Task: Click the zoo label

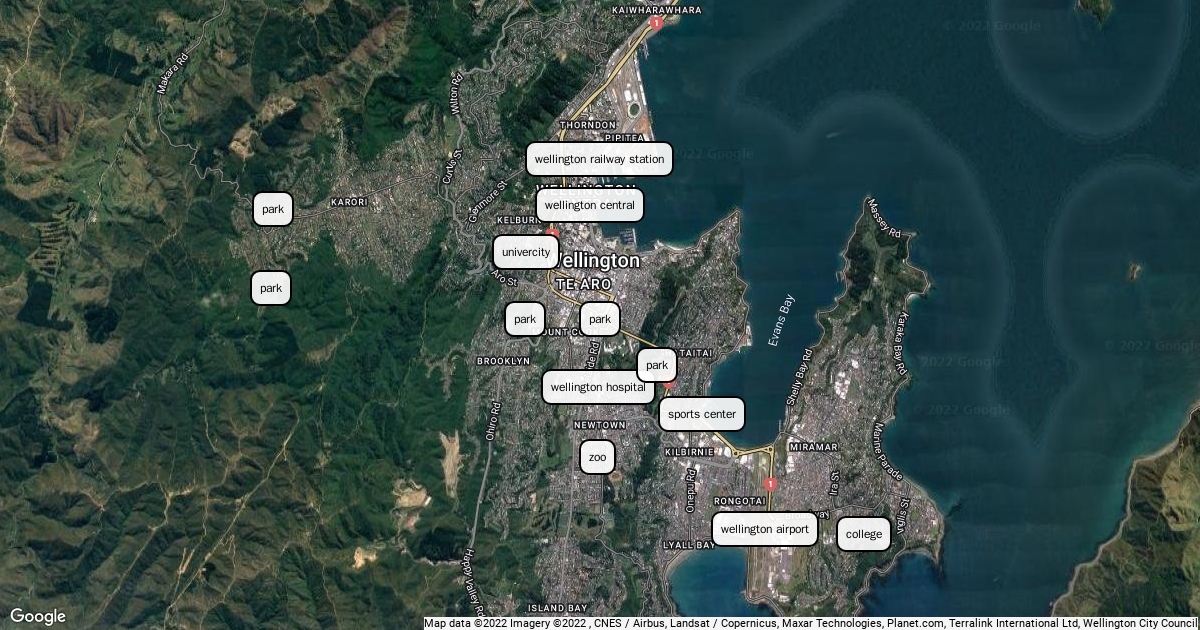Action: (x=597, y=457)
